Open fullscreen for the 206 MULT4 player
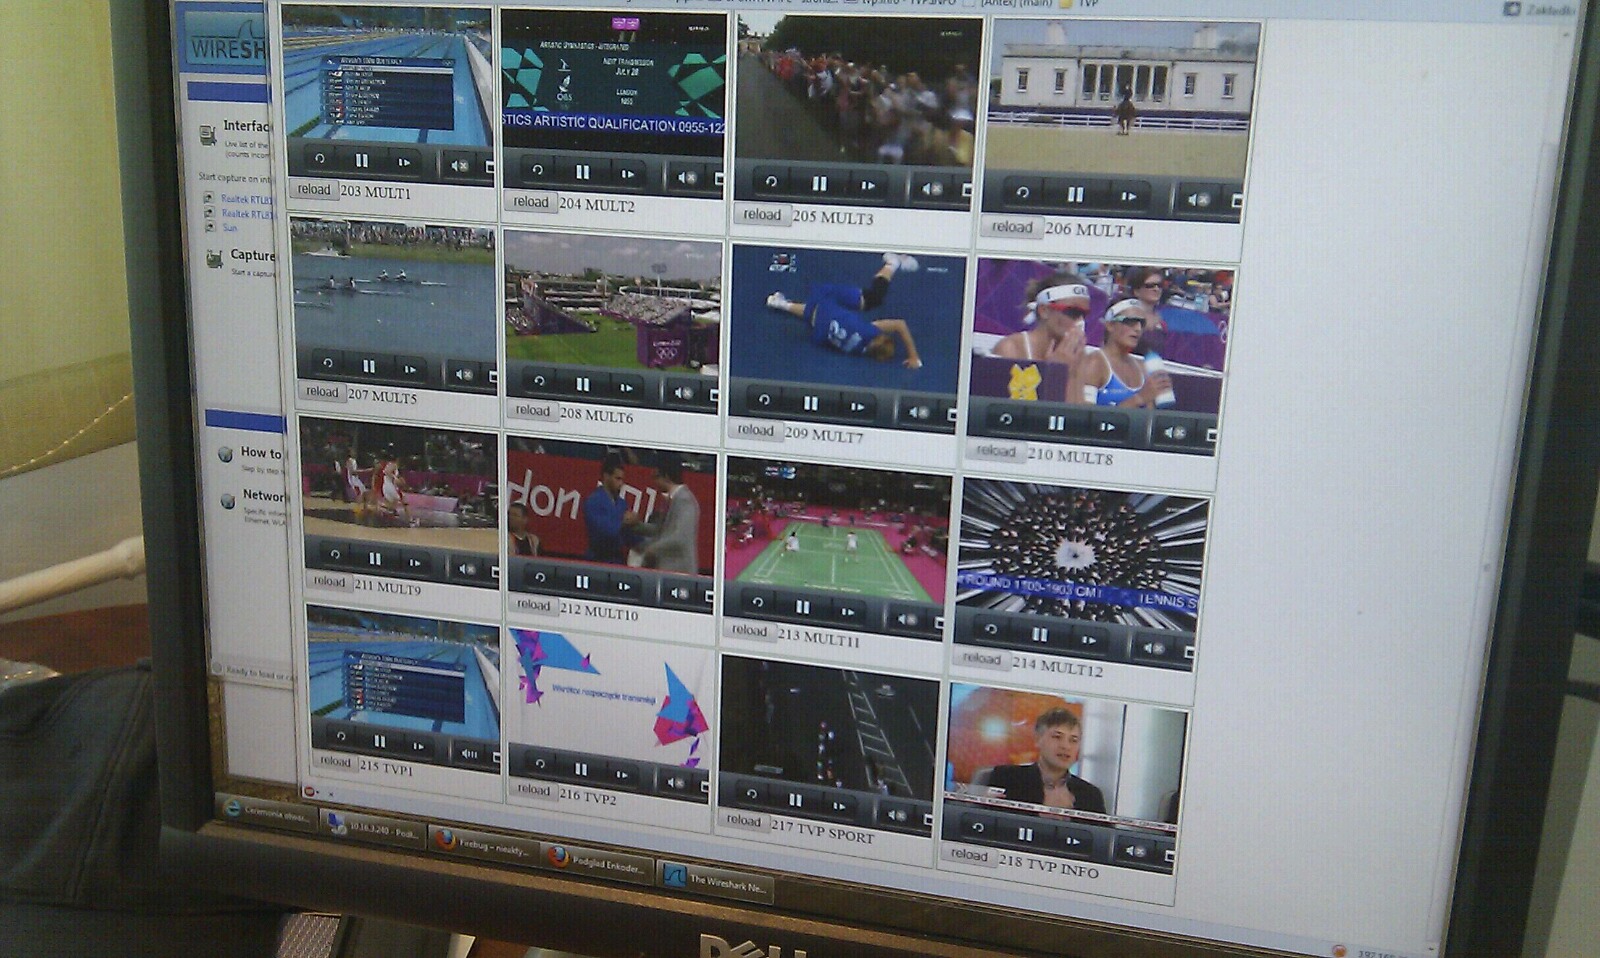The width and height of the screenshot is (1600, 958). click(1236, 201)
